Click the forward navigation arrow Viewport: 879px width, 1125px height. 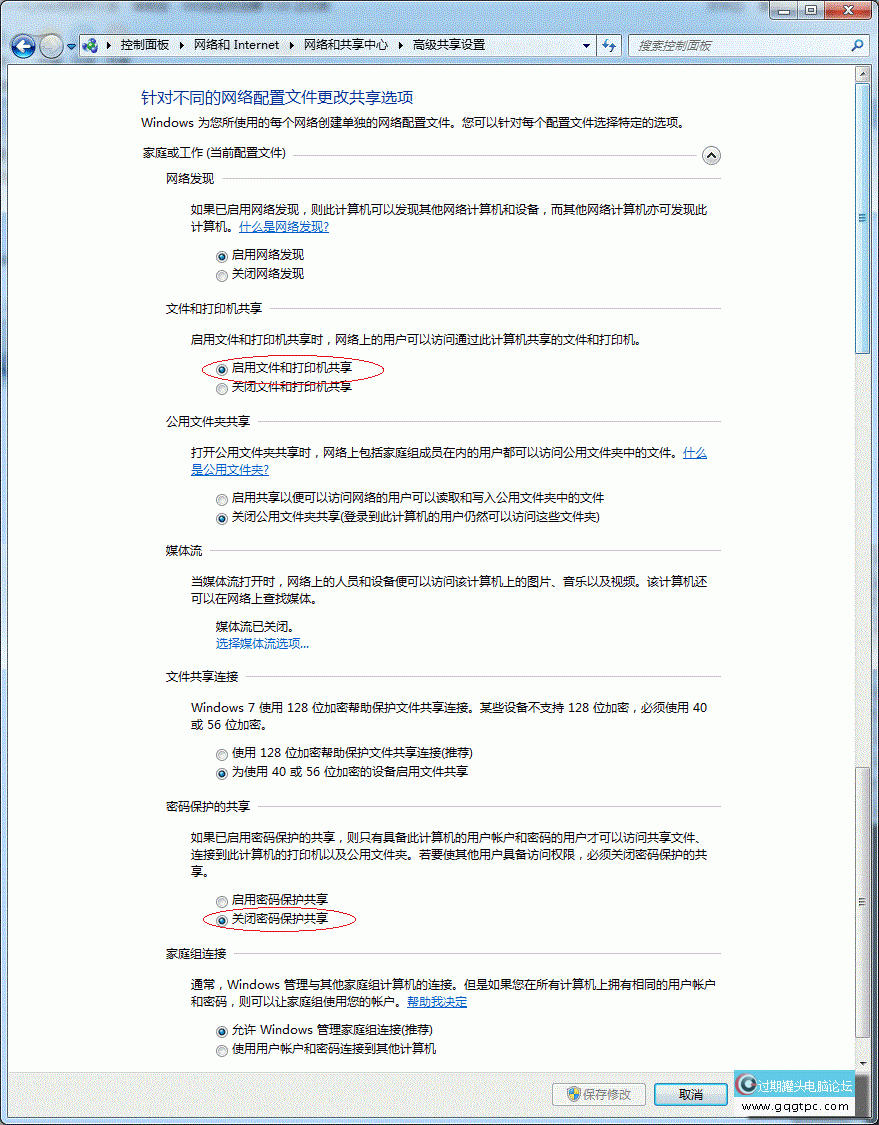pyautogui.click(x=49, y=46)
